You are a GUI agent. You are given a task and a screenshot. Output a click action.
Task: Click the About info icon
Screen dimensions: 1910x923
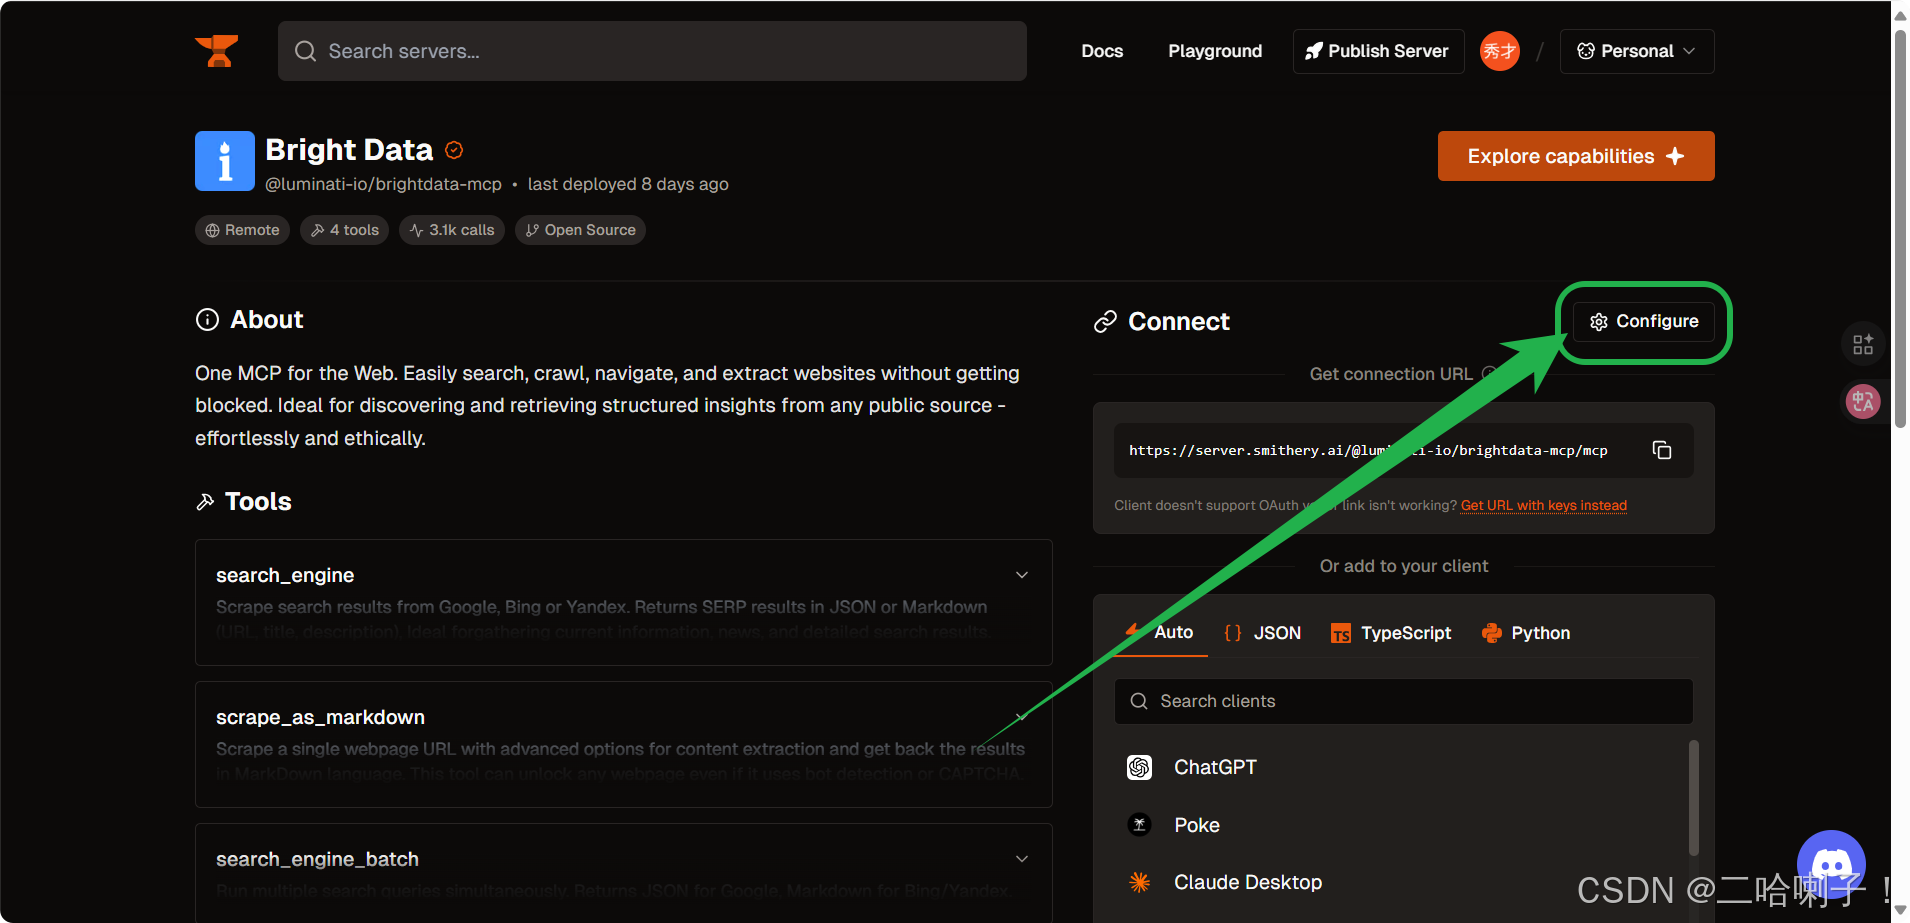[207, 319]
